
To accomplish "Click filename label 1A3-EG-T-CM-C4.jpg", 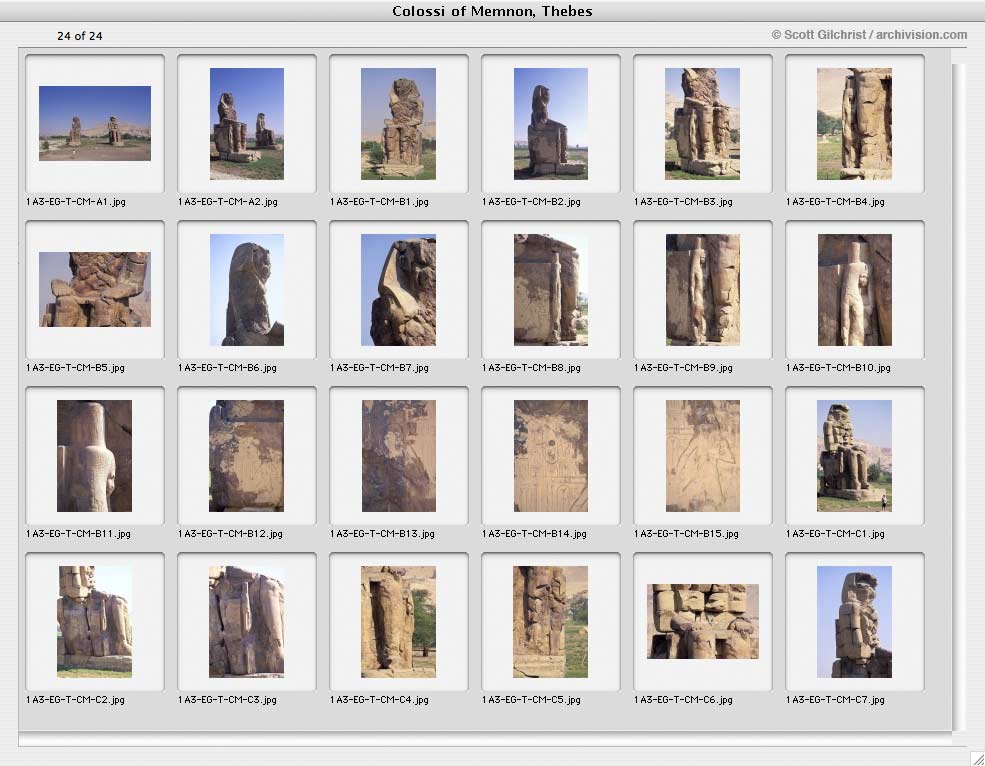I will [379, 699].
